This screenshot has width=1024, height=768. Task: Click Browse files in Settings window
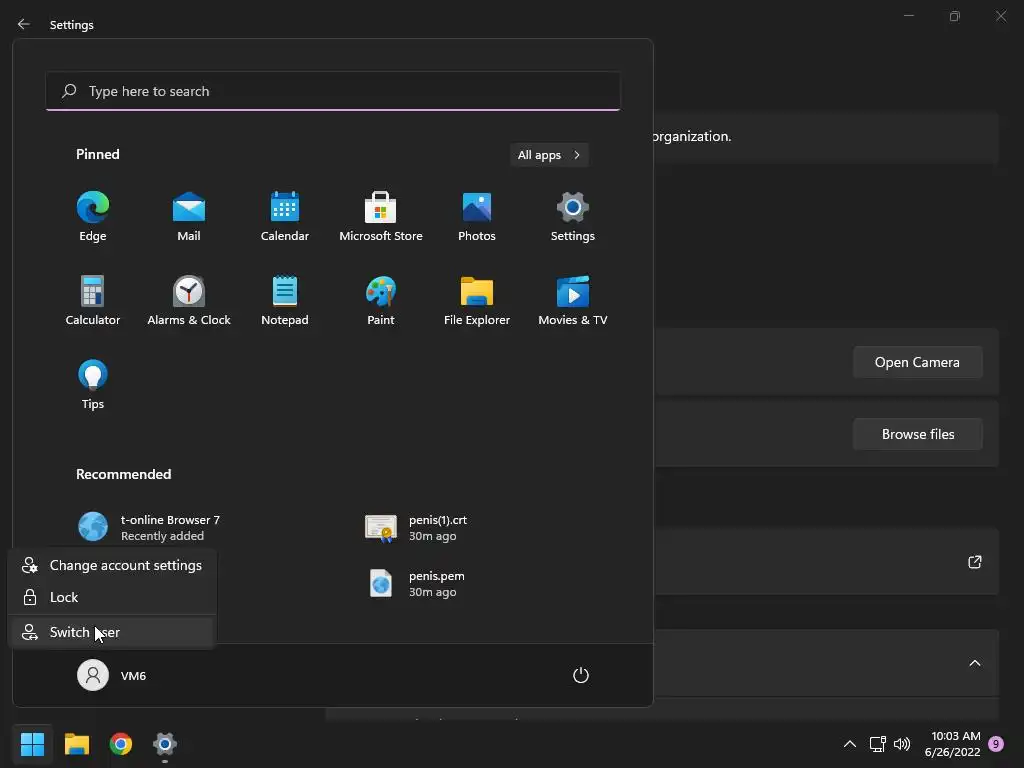(918, 434)
